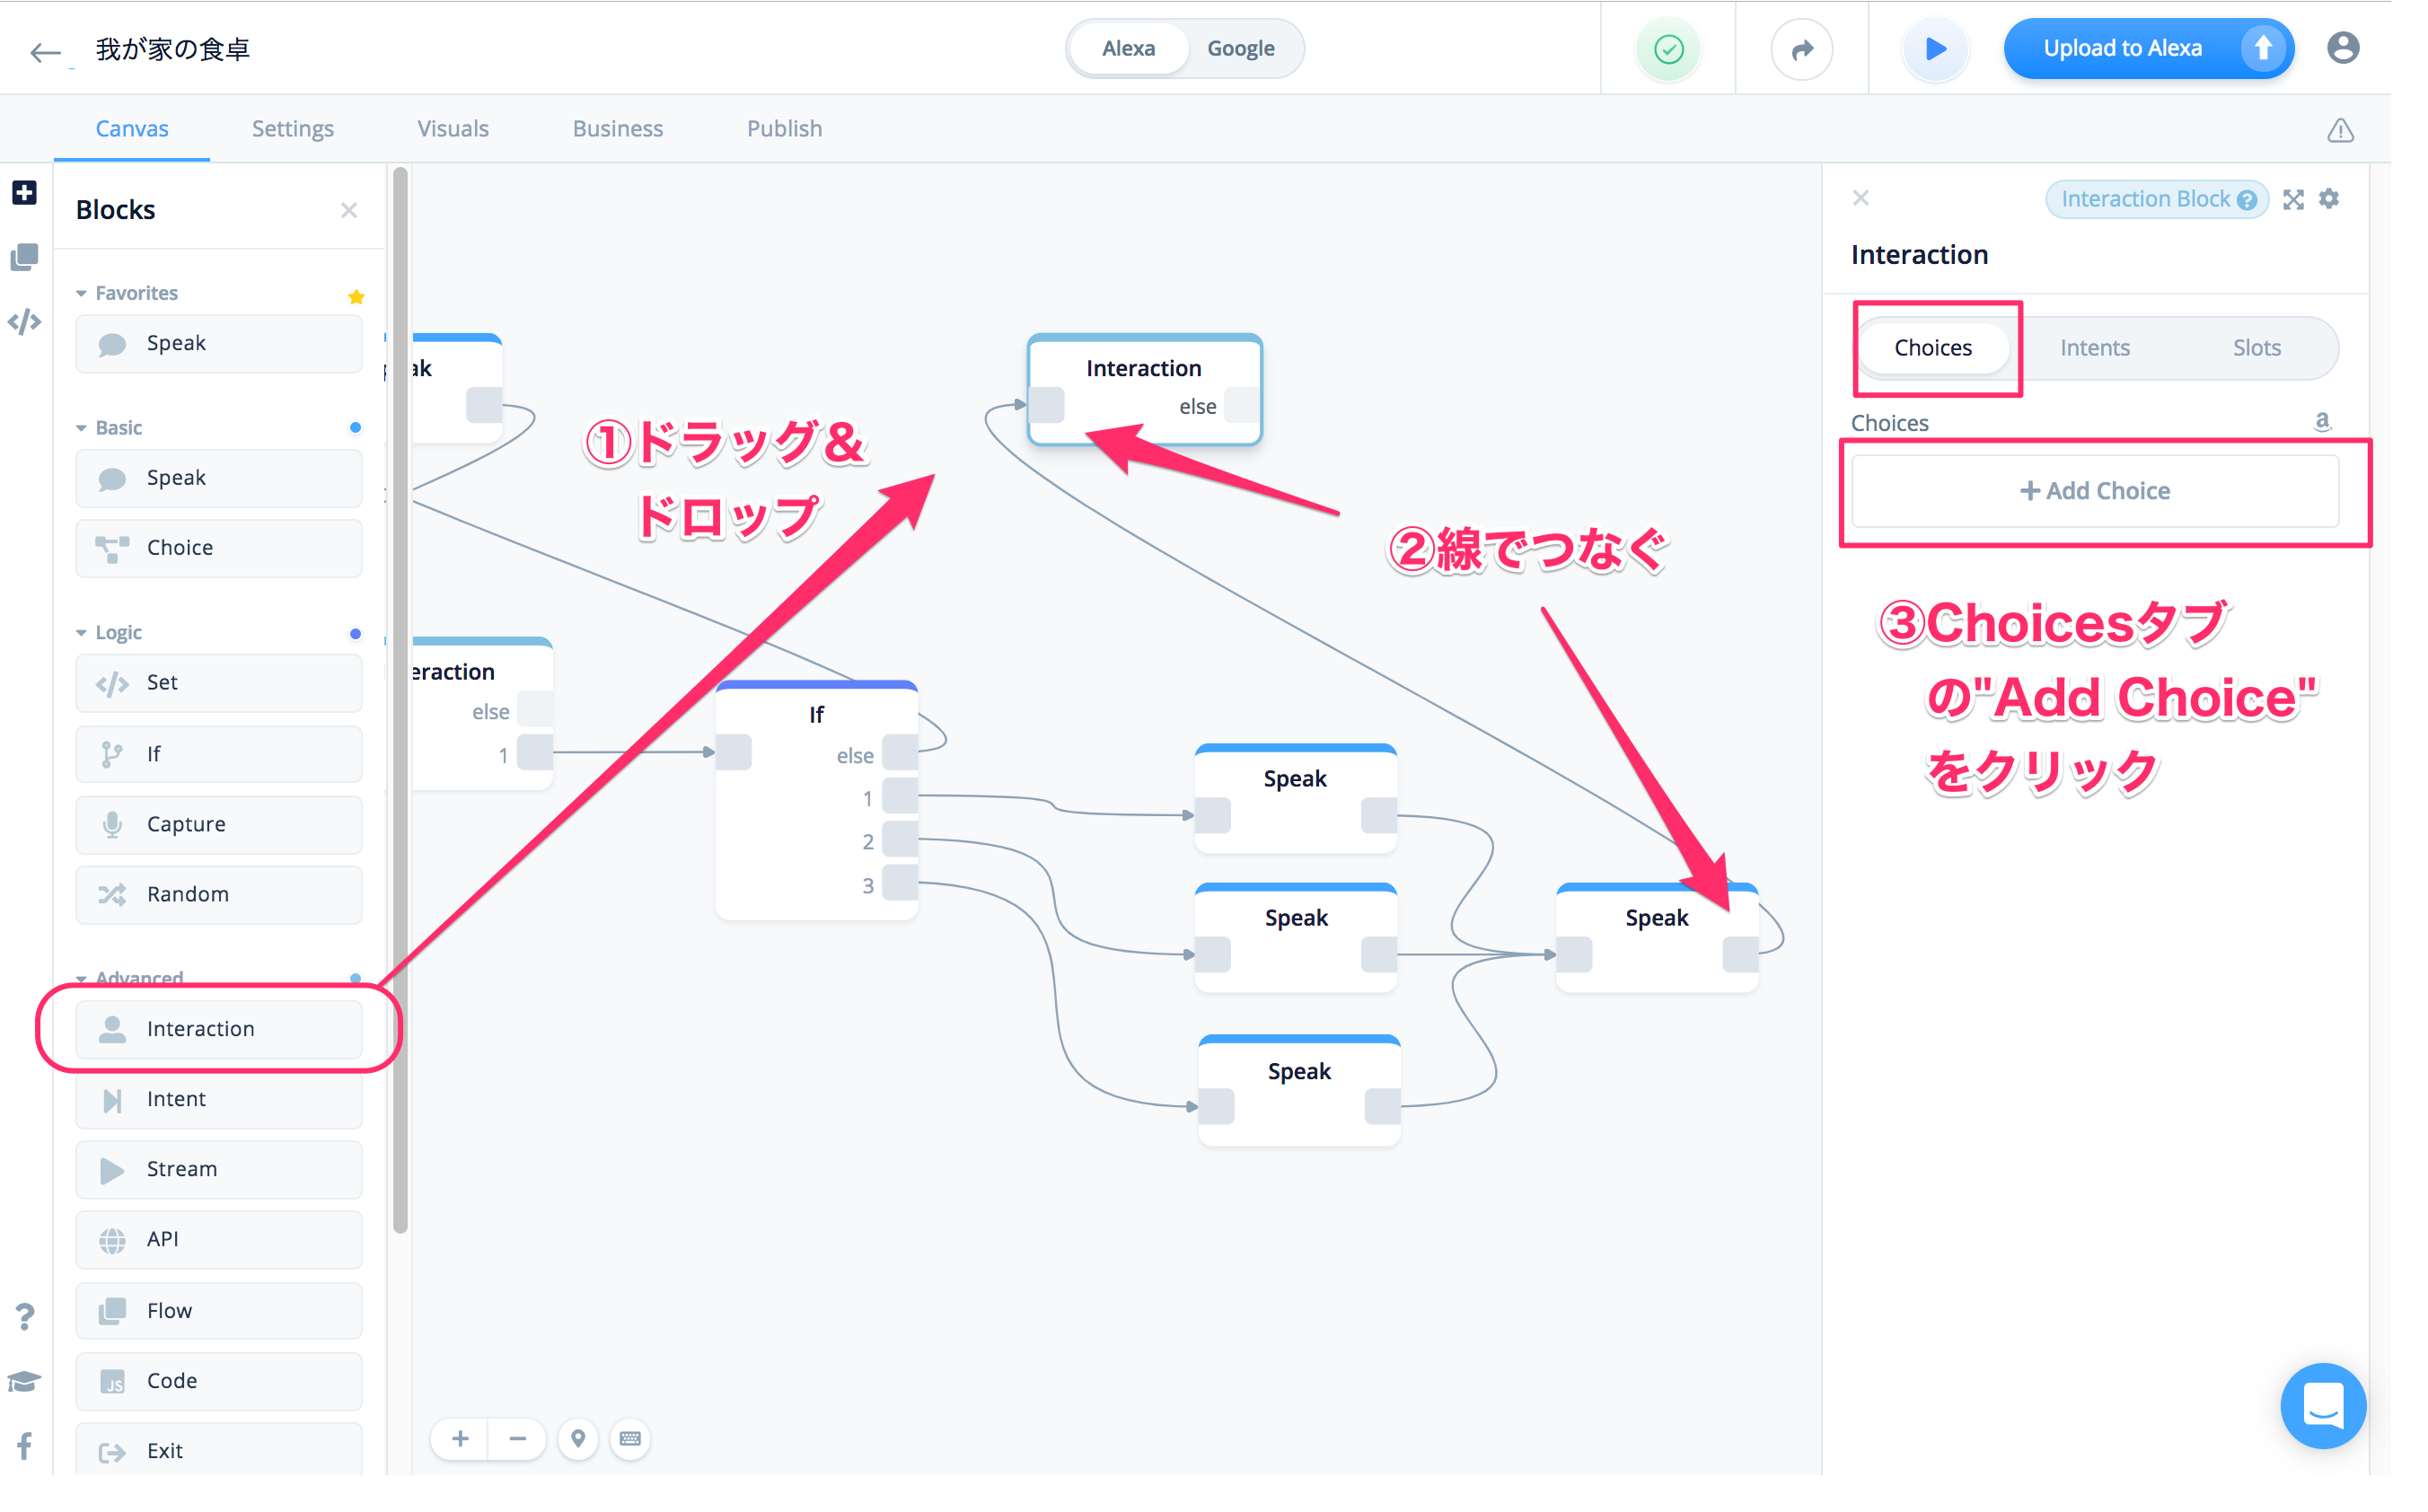Open the Interaction block gear settings
The width and height of the screenshot is (2428, 1512).
coord(2329,199)
